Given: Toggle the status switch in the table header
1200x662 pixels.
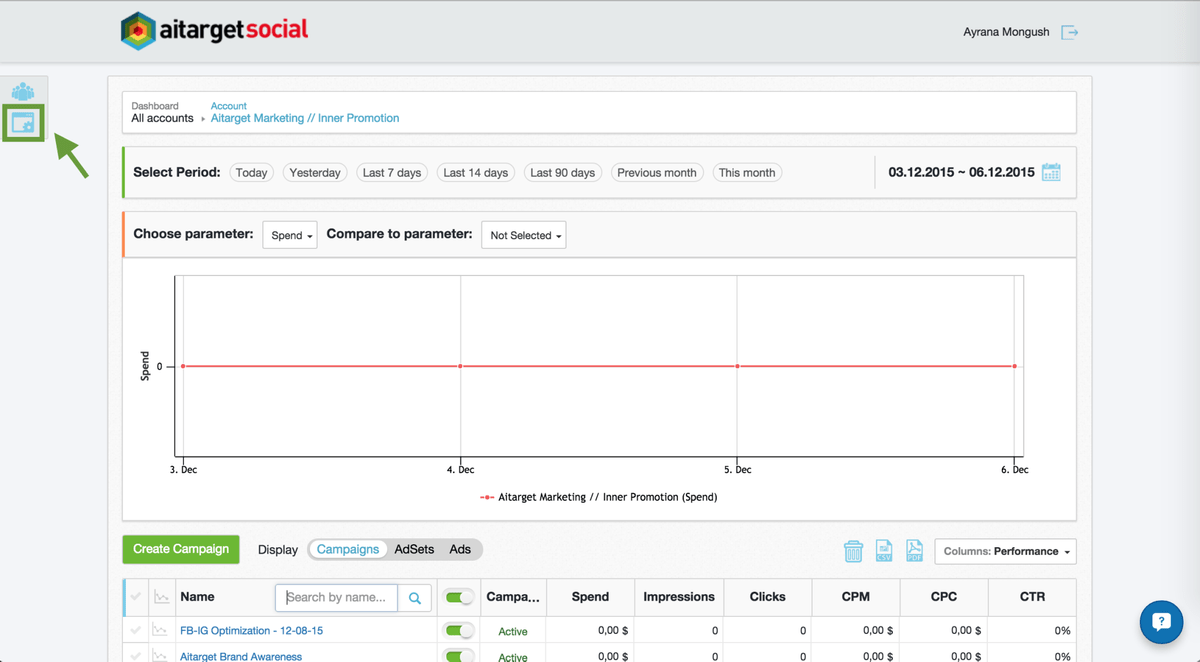Looking at the screenshot, I should click(x=459, y=597).
